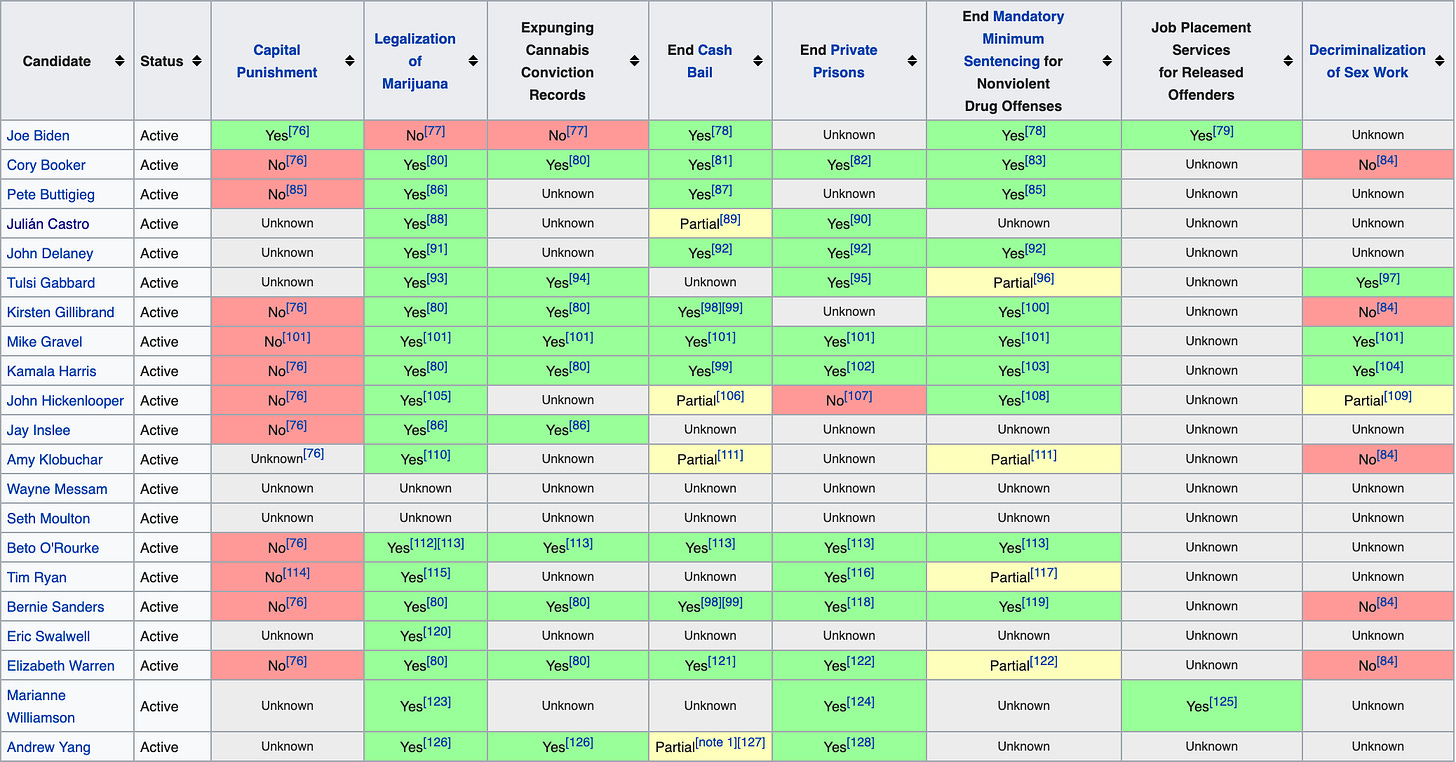
Task: Sort by Decriminalization of Sex Work arrows
Action: pyautogui.click(x=1441, y=61)
